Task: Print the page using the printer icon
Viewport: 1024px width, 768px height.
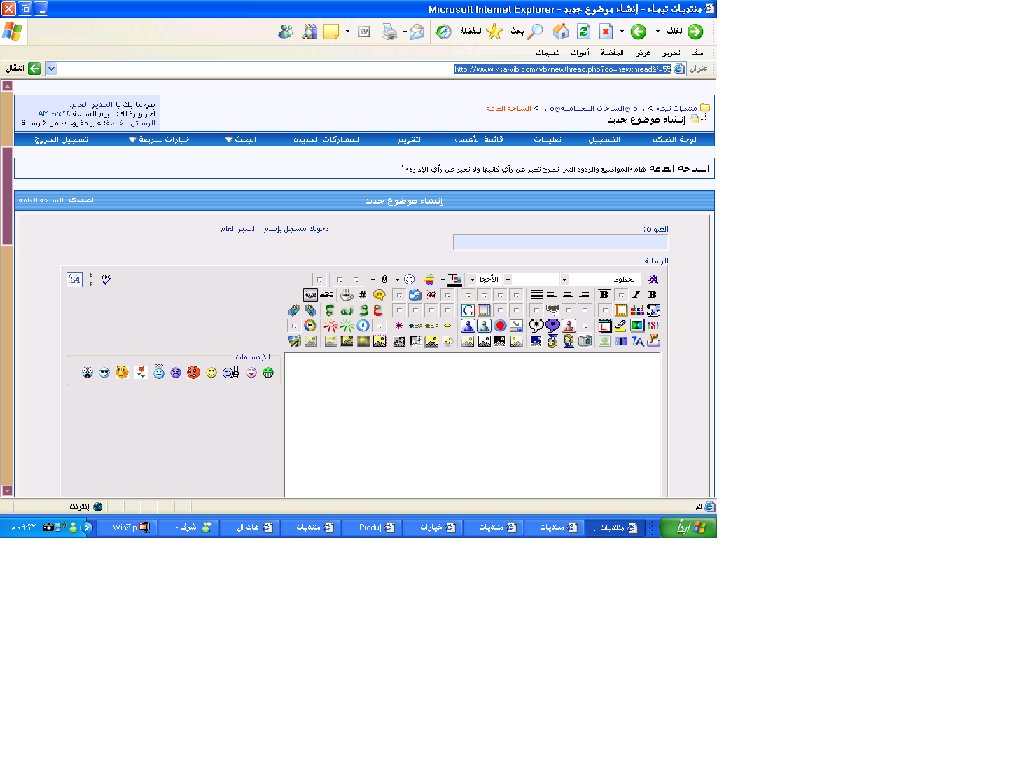Action: coord(389,31)
